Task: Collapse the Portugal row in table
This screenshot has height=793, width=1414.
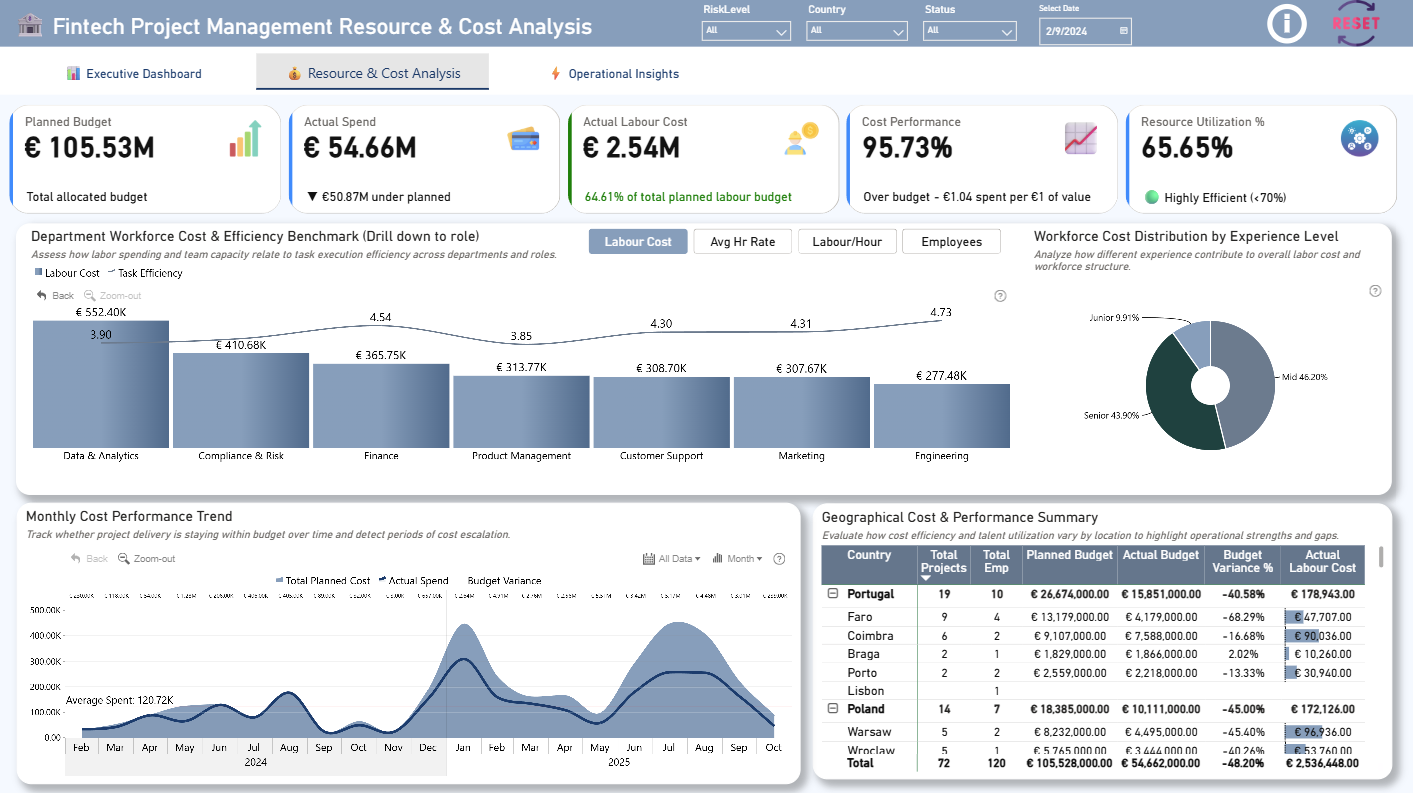Action: tap(833, 594)
